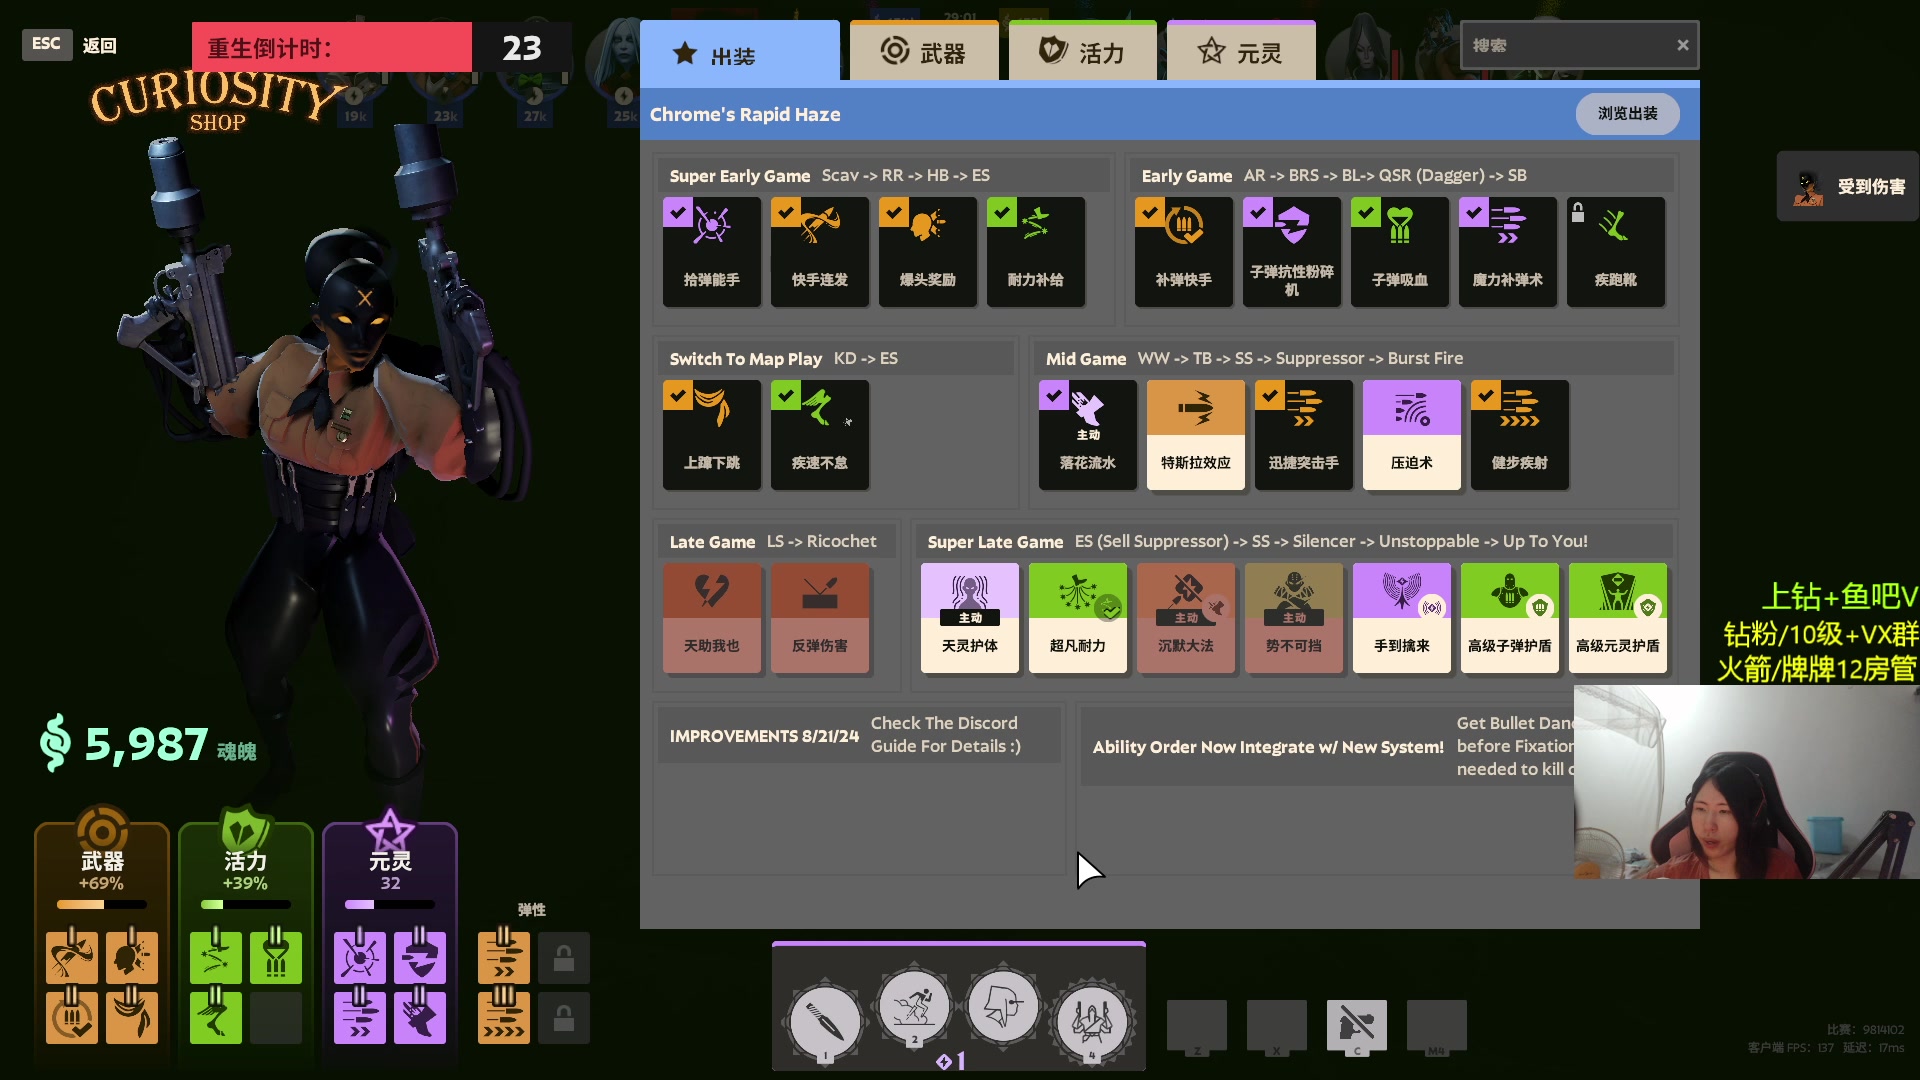Select the 落花流水 item card

click(1087, 435)
